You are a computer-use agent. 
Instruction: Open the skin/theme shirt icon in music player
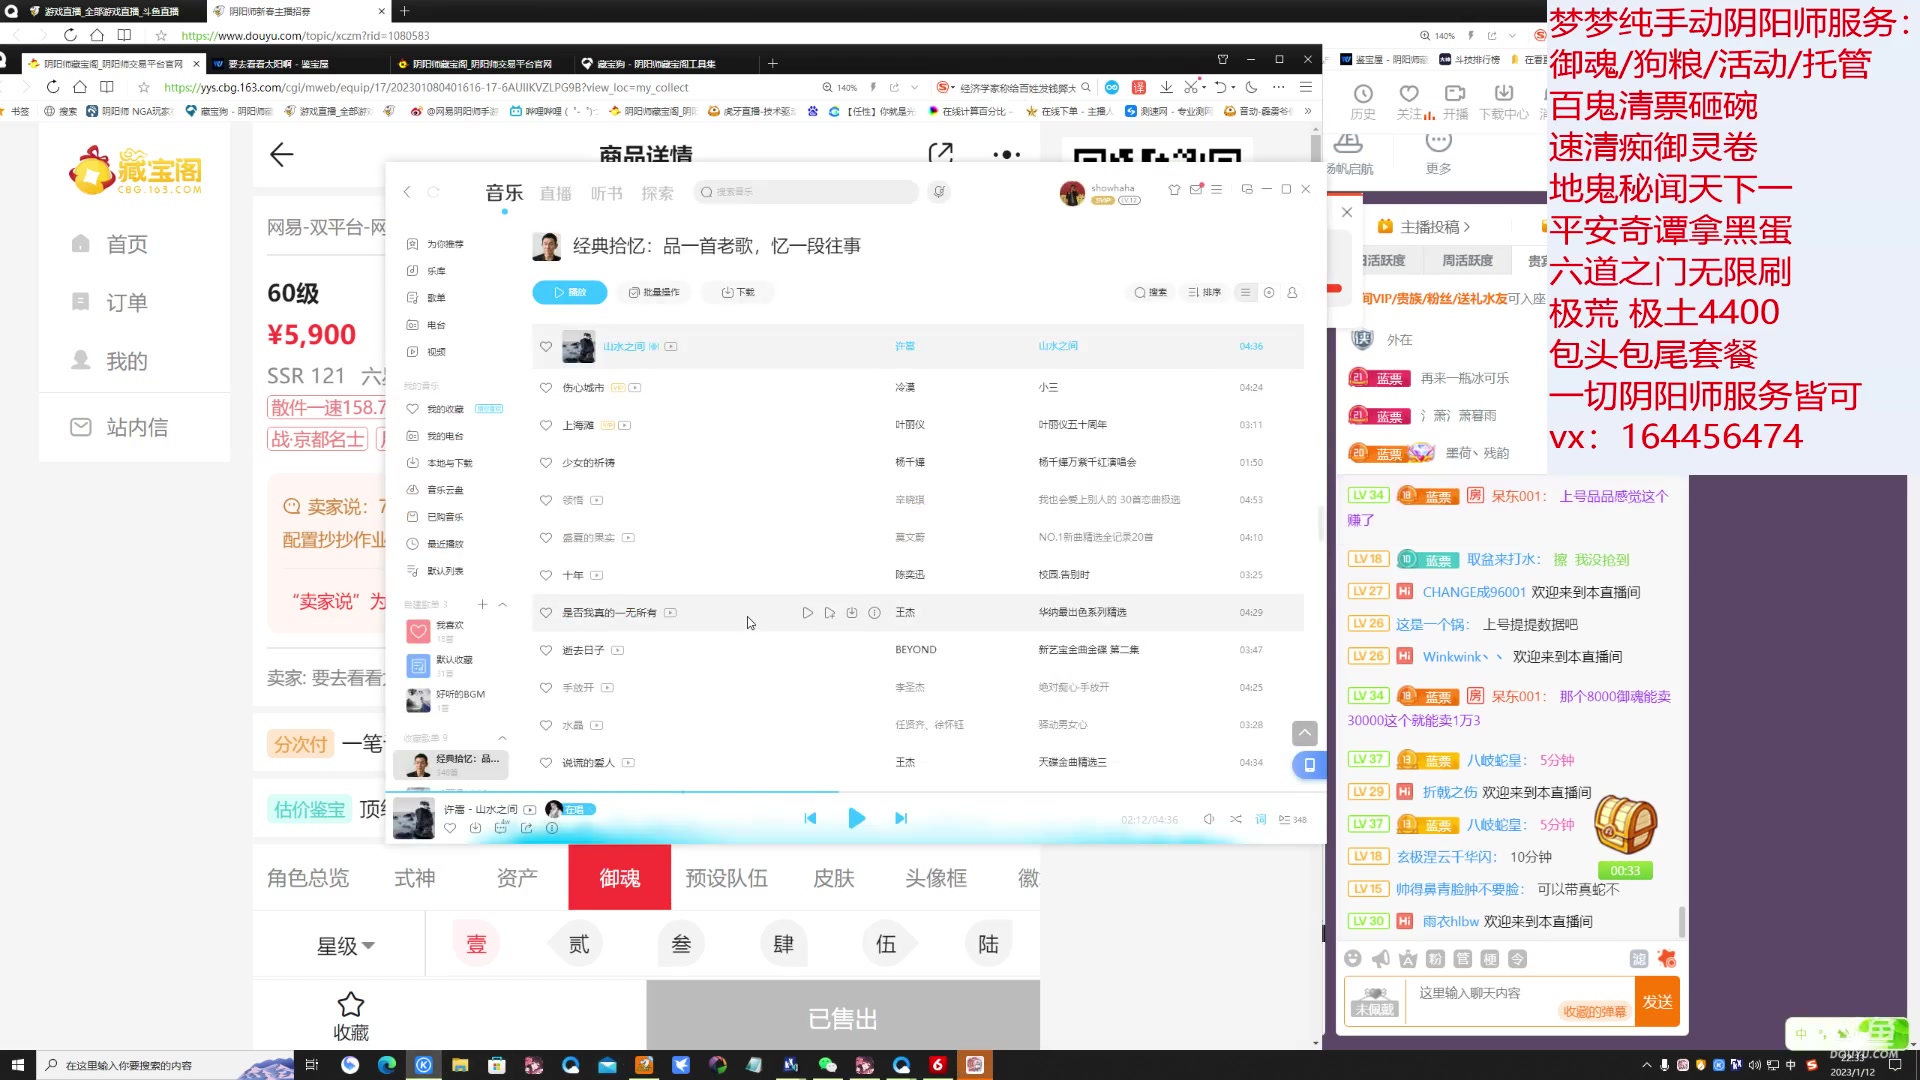pyautogui.click(x=1174, y=189)
